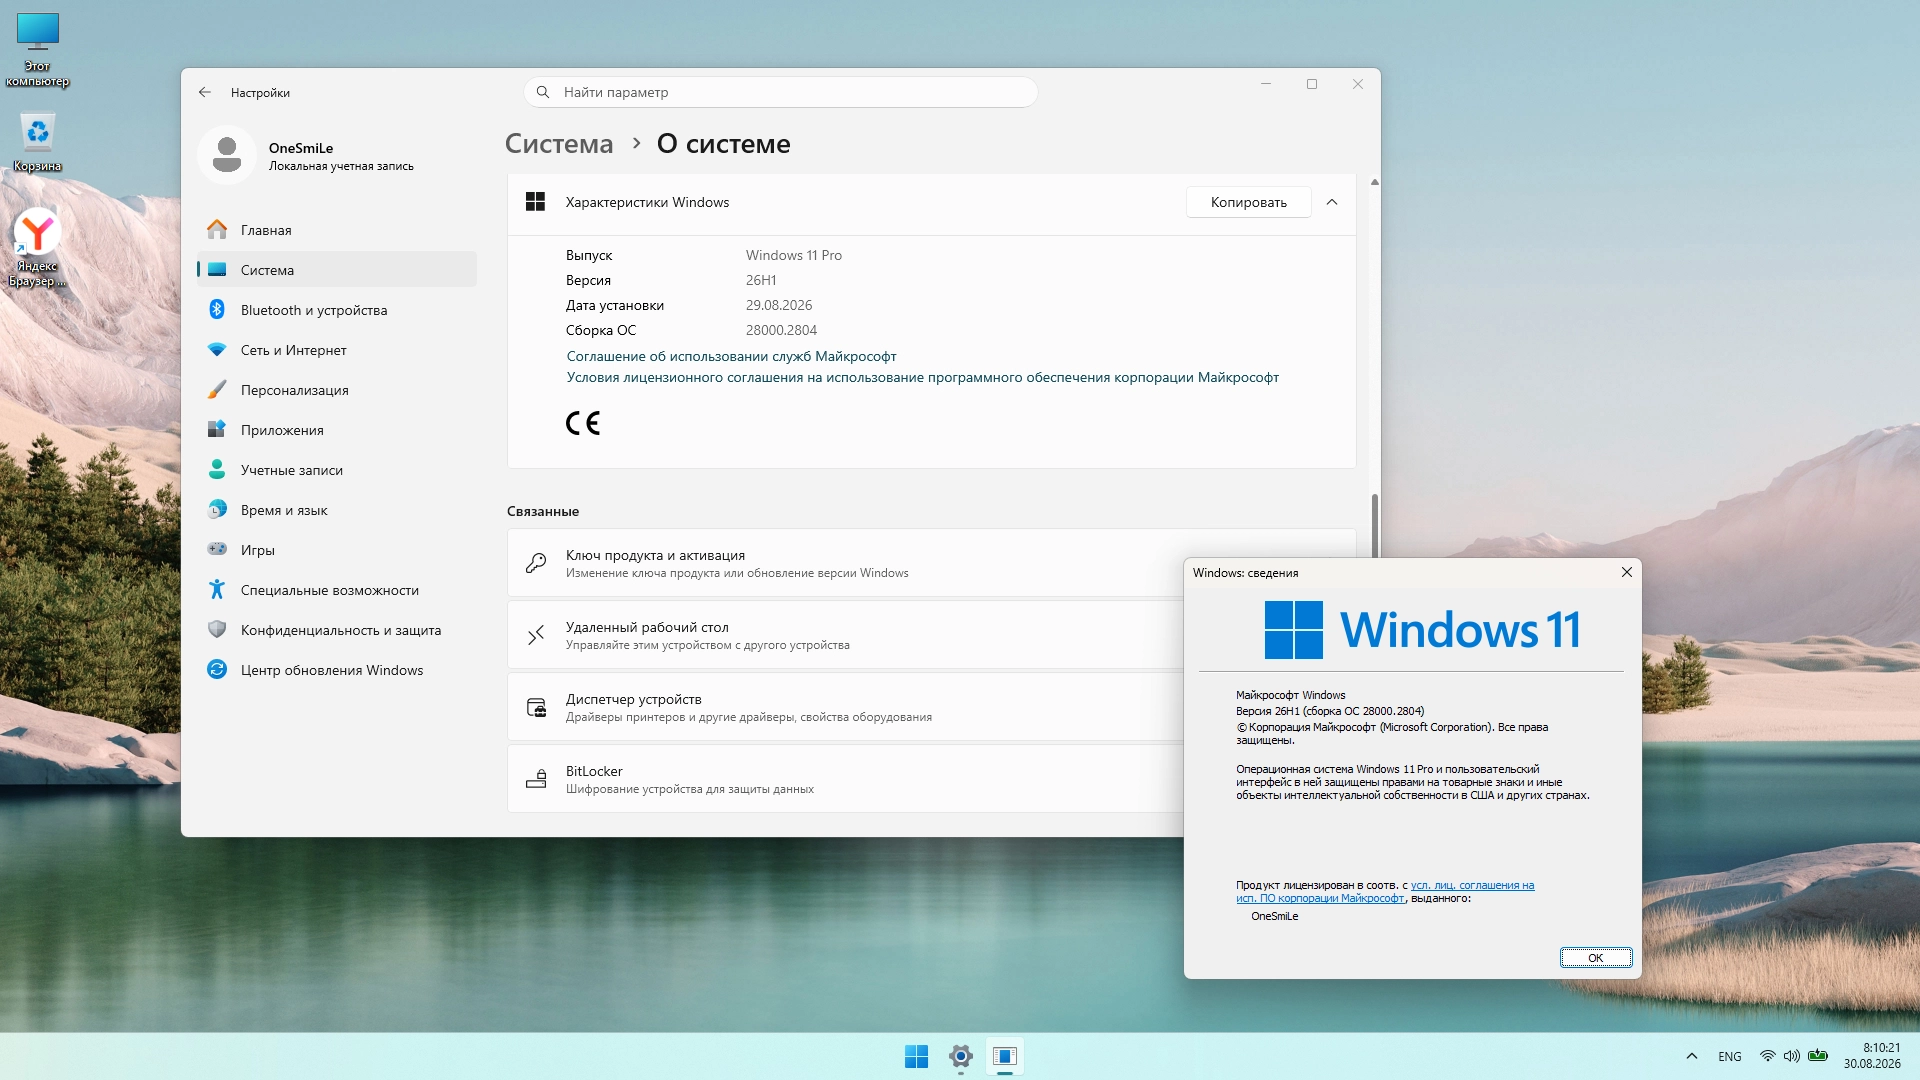Select Система in the sidebar
Image resolution: width=1920 pixels, height=1080 pixels.
point(337,270)
